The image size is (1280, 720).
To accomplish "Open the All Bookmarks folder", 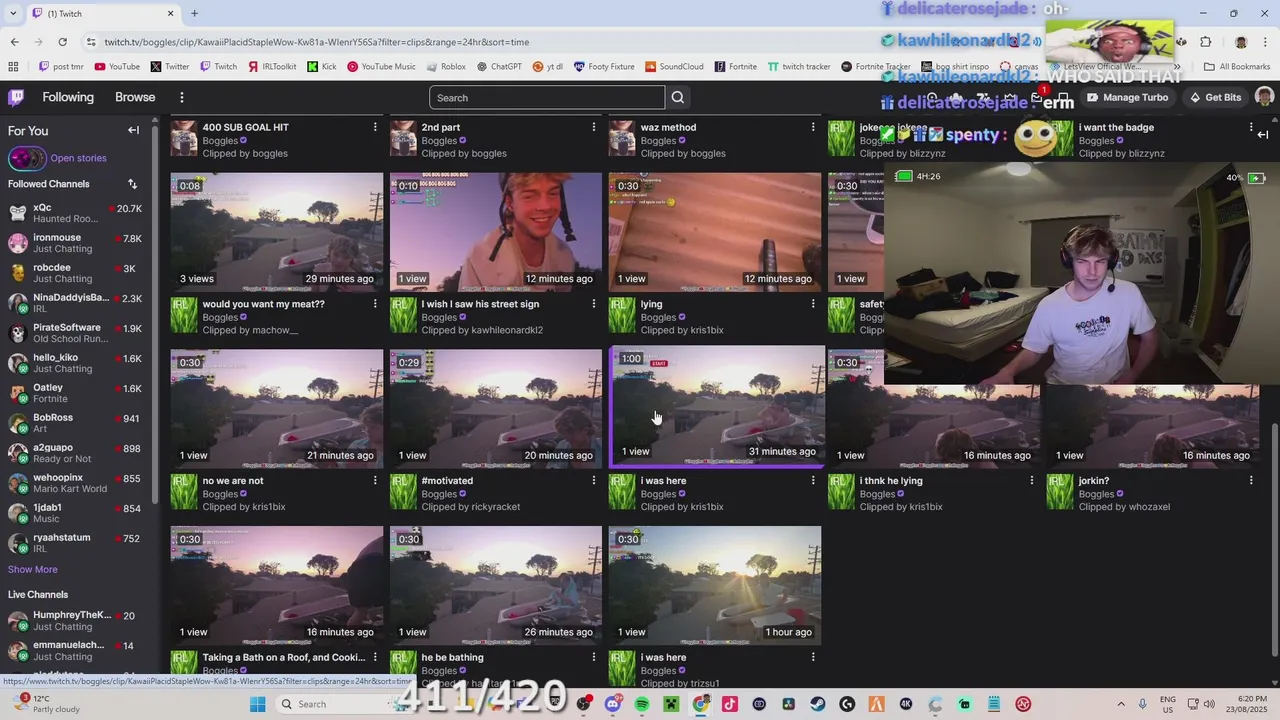I will pos(1237,67).
